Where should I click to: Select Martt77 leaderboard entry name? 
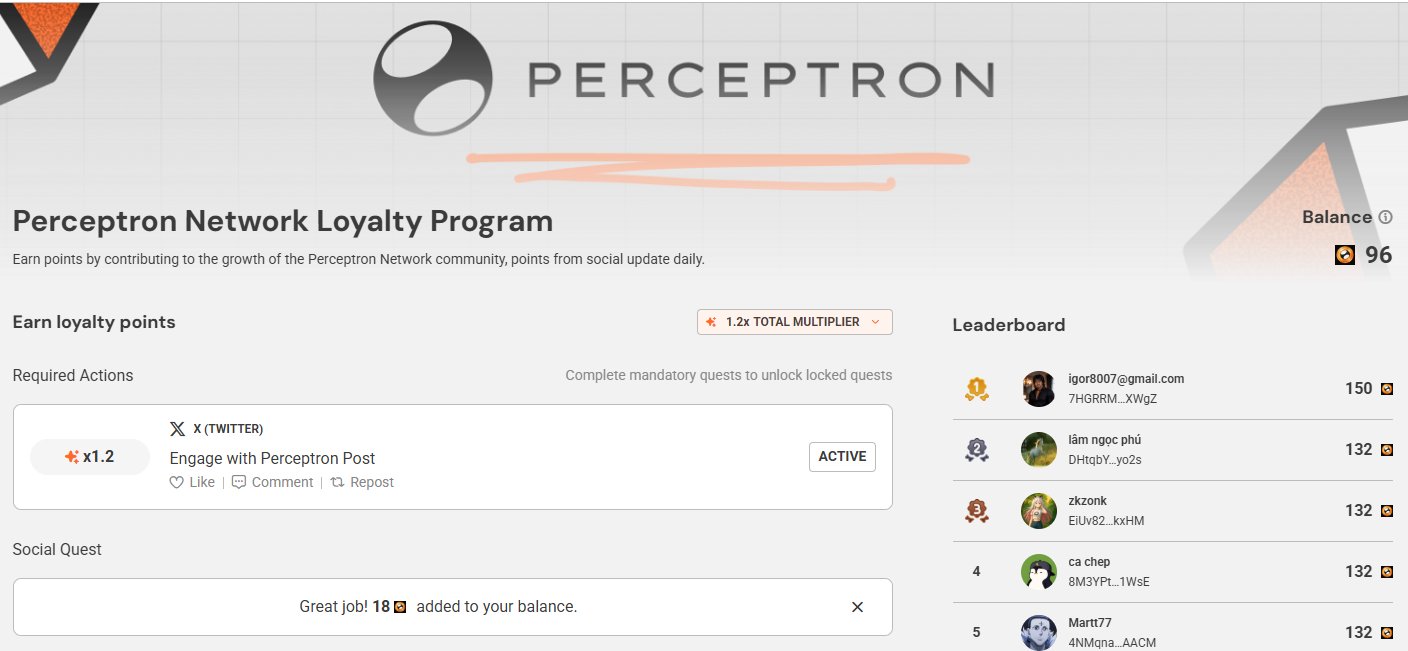[1089, 623]
